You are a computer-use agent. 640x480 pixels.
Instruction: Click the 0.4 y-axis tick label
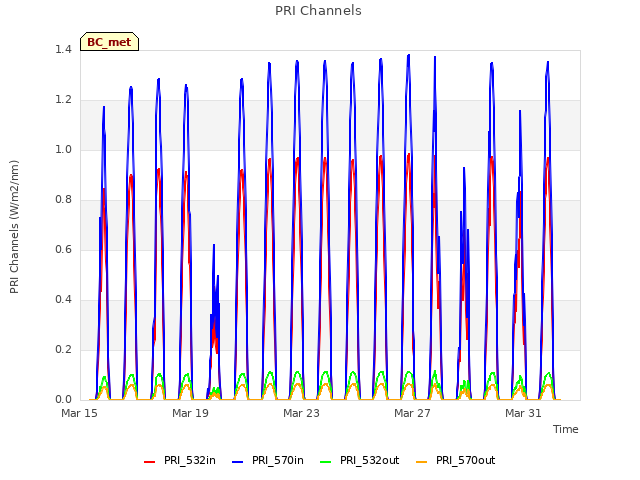coord(63,300)
